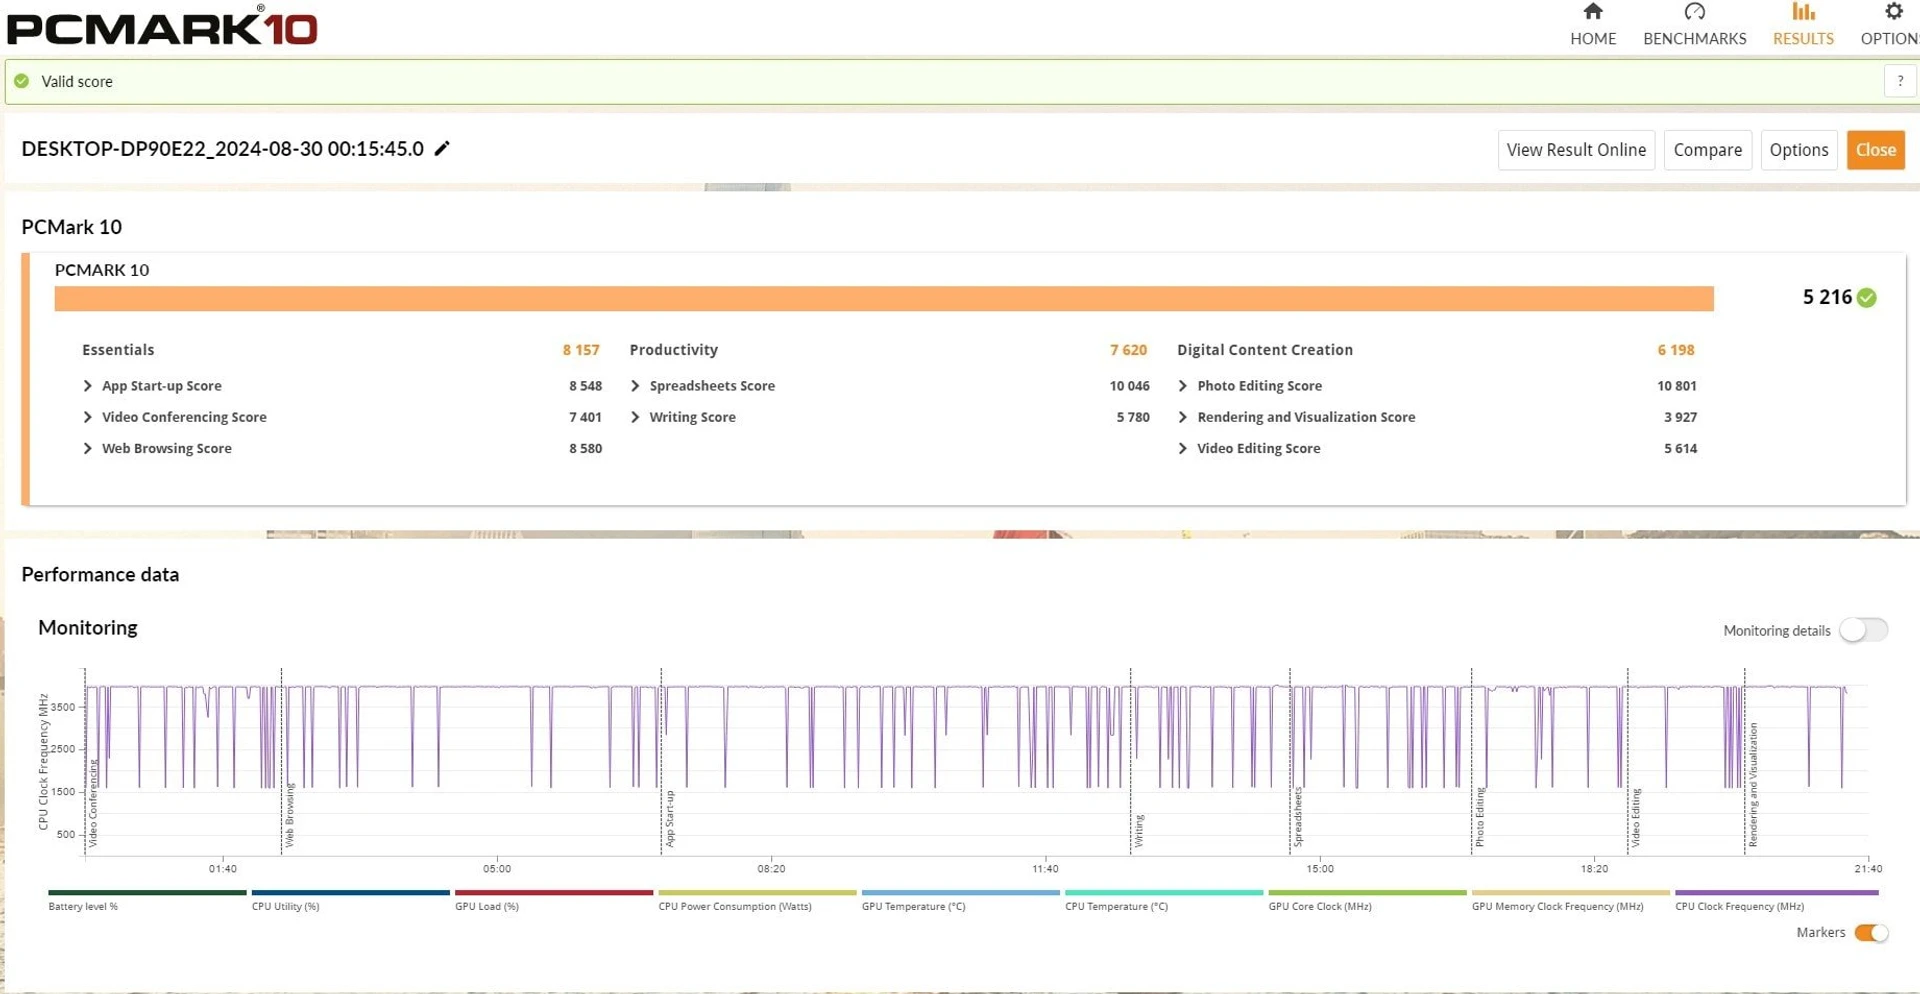Select GPU Temperature legend swatch
Viewport: 1920px width, 994px height.
click(x=961, y=893)
